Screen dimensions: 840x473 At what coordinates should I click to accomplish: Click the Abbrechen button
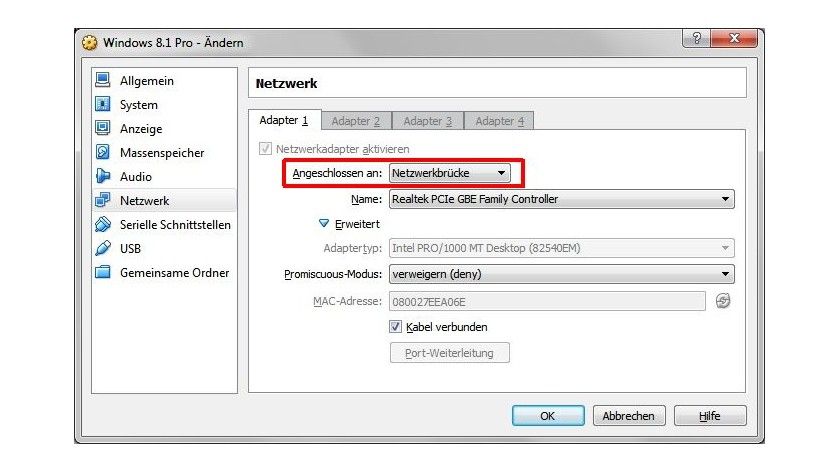coord(629,416)
